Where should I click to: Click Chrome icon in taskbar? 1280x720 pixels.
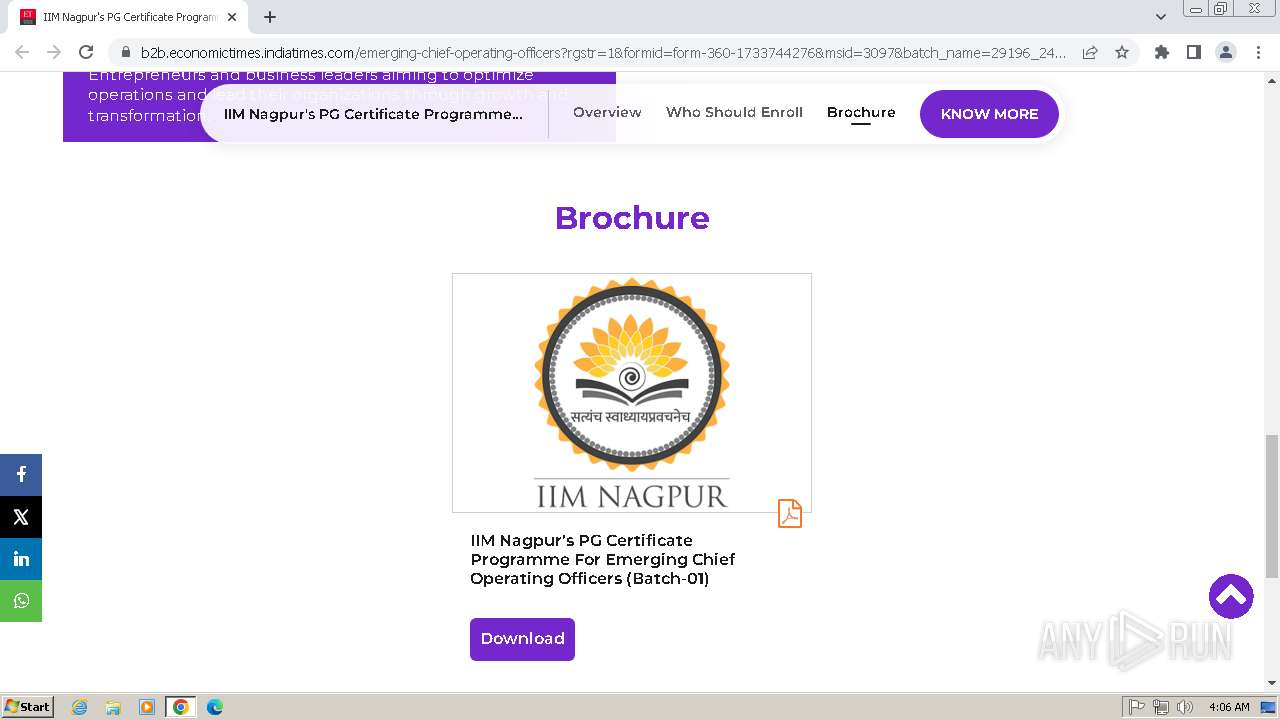pos(181,707)
